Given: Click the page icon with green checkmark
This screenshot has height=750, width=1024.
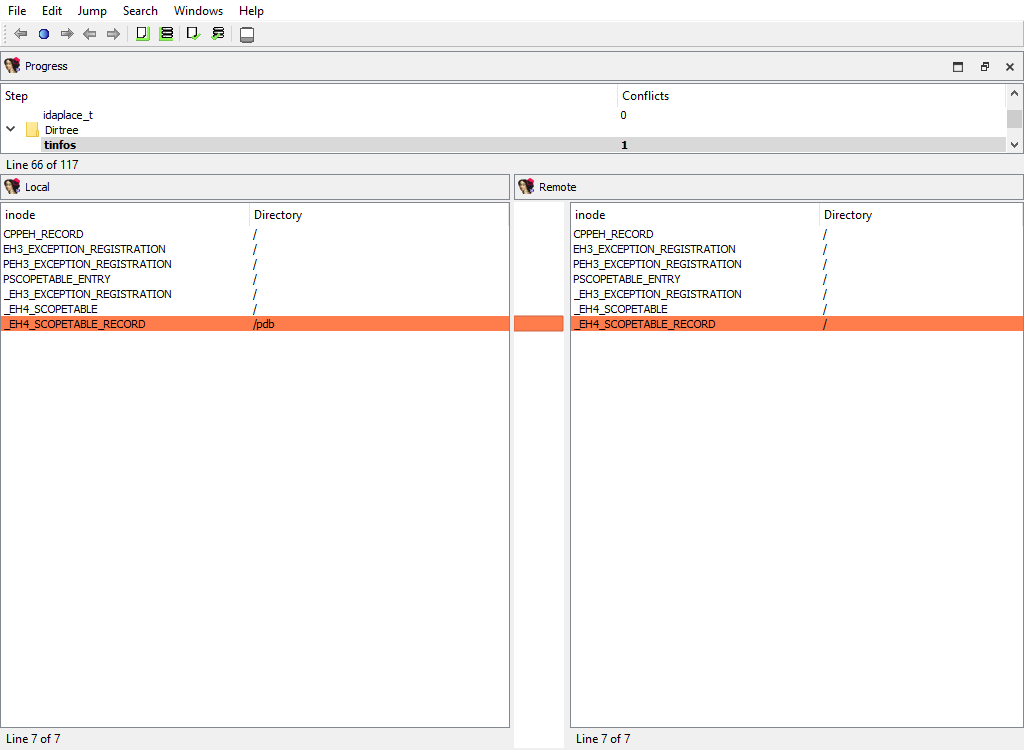Looking at the screenshot, I should 193,34.
